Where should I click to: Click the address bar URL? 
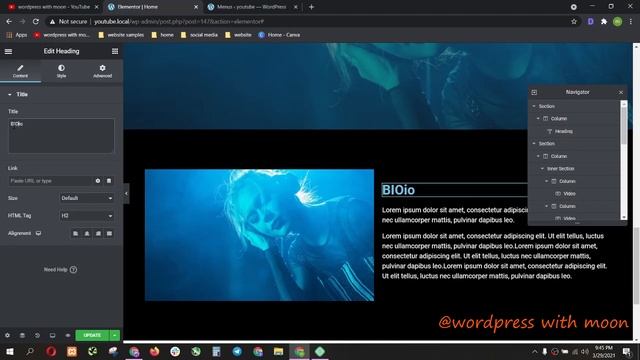pos(179,22)
